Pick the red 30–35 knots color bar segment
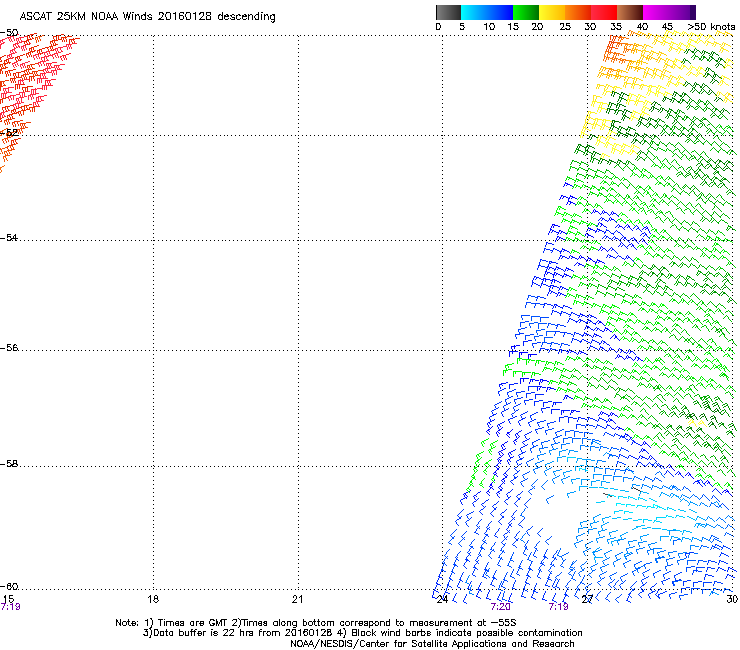 (x=604, y=12)
